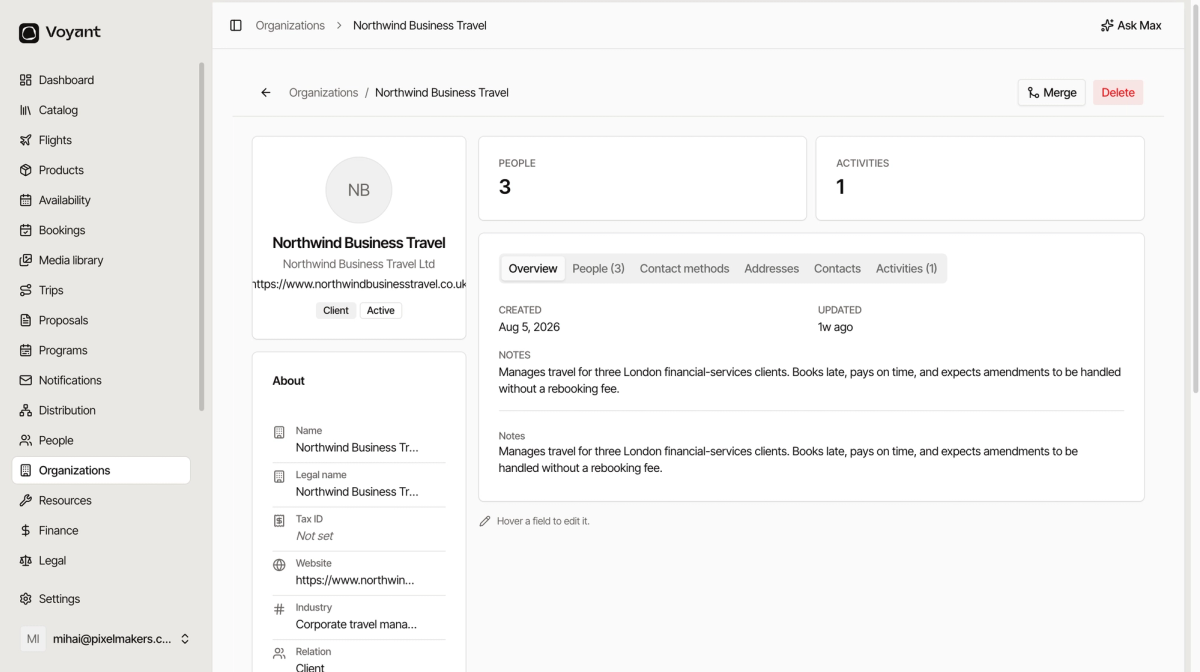Click the sidebar vertical scrollbar
Screen dimensions: 1200x672
[202, 236]
